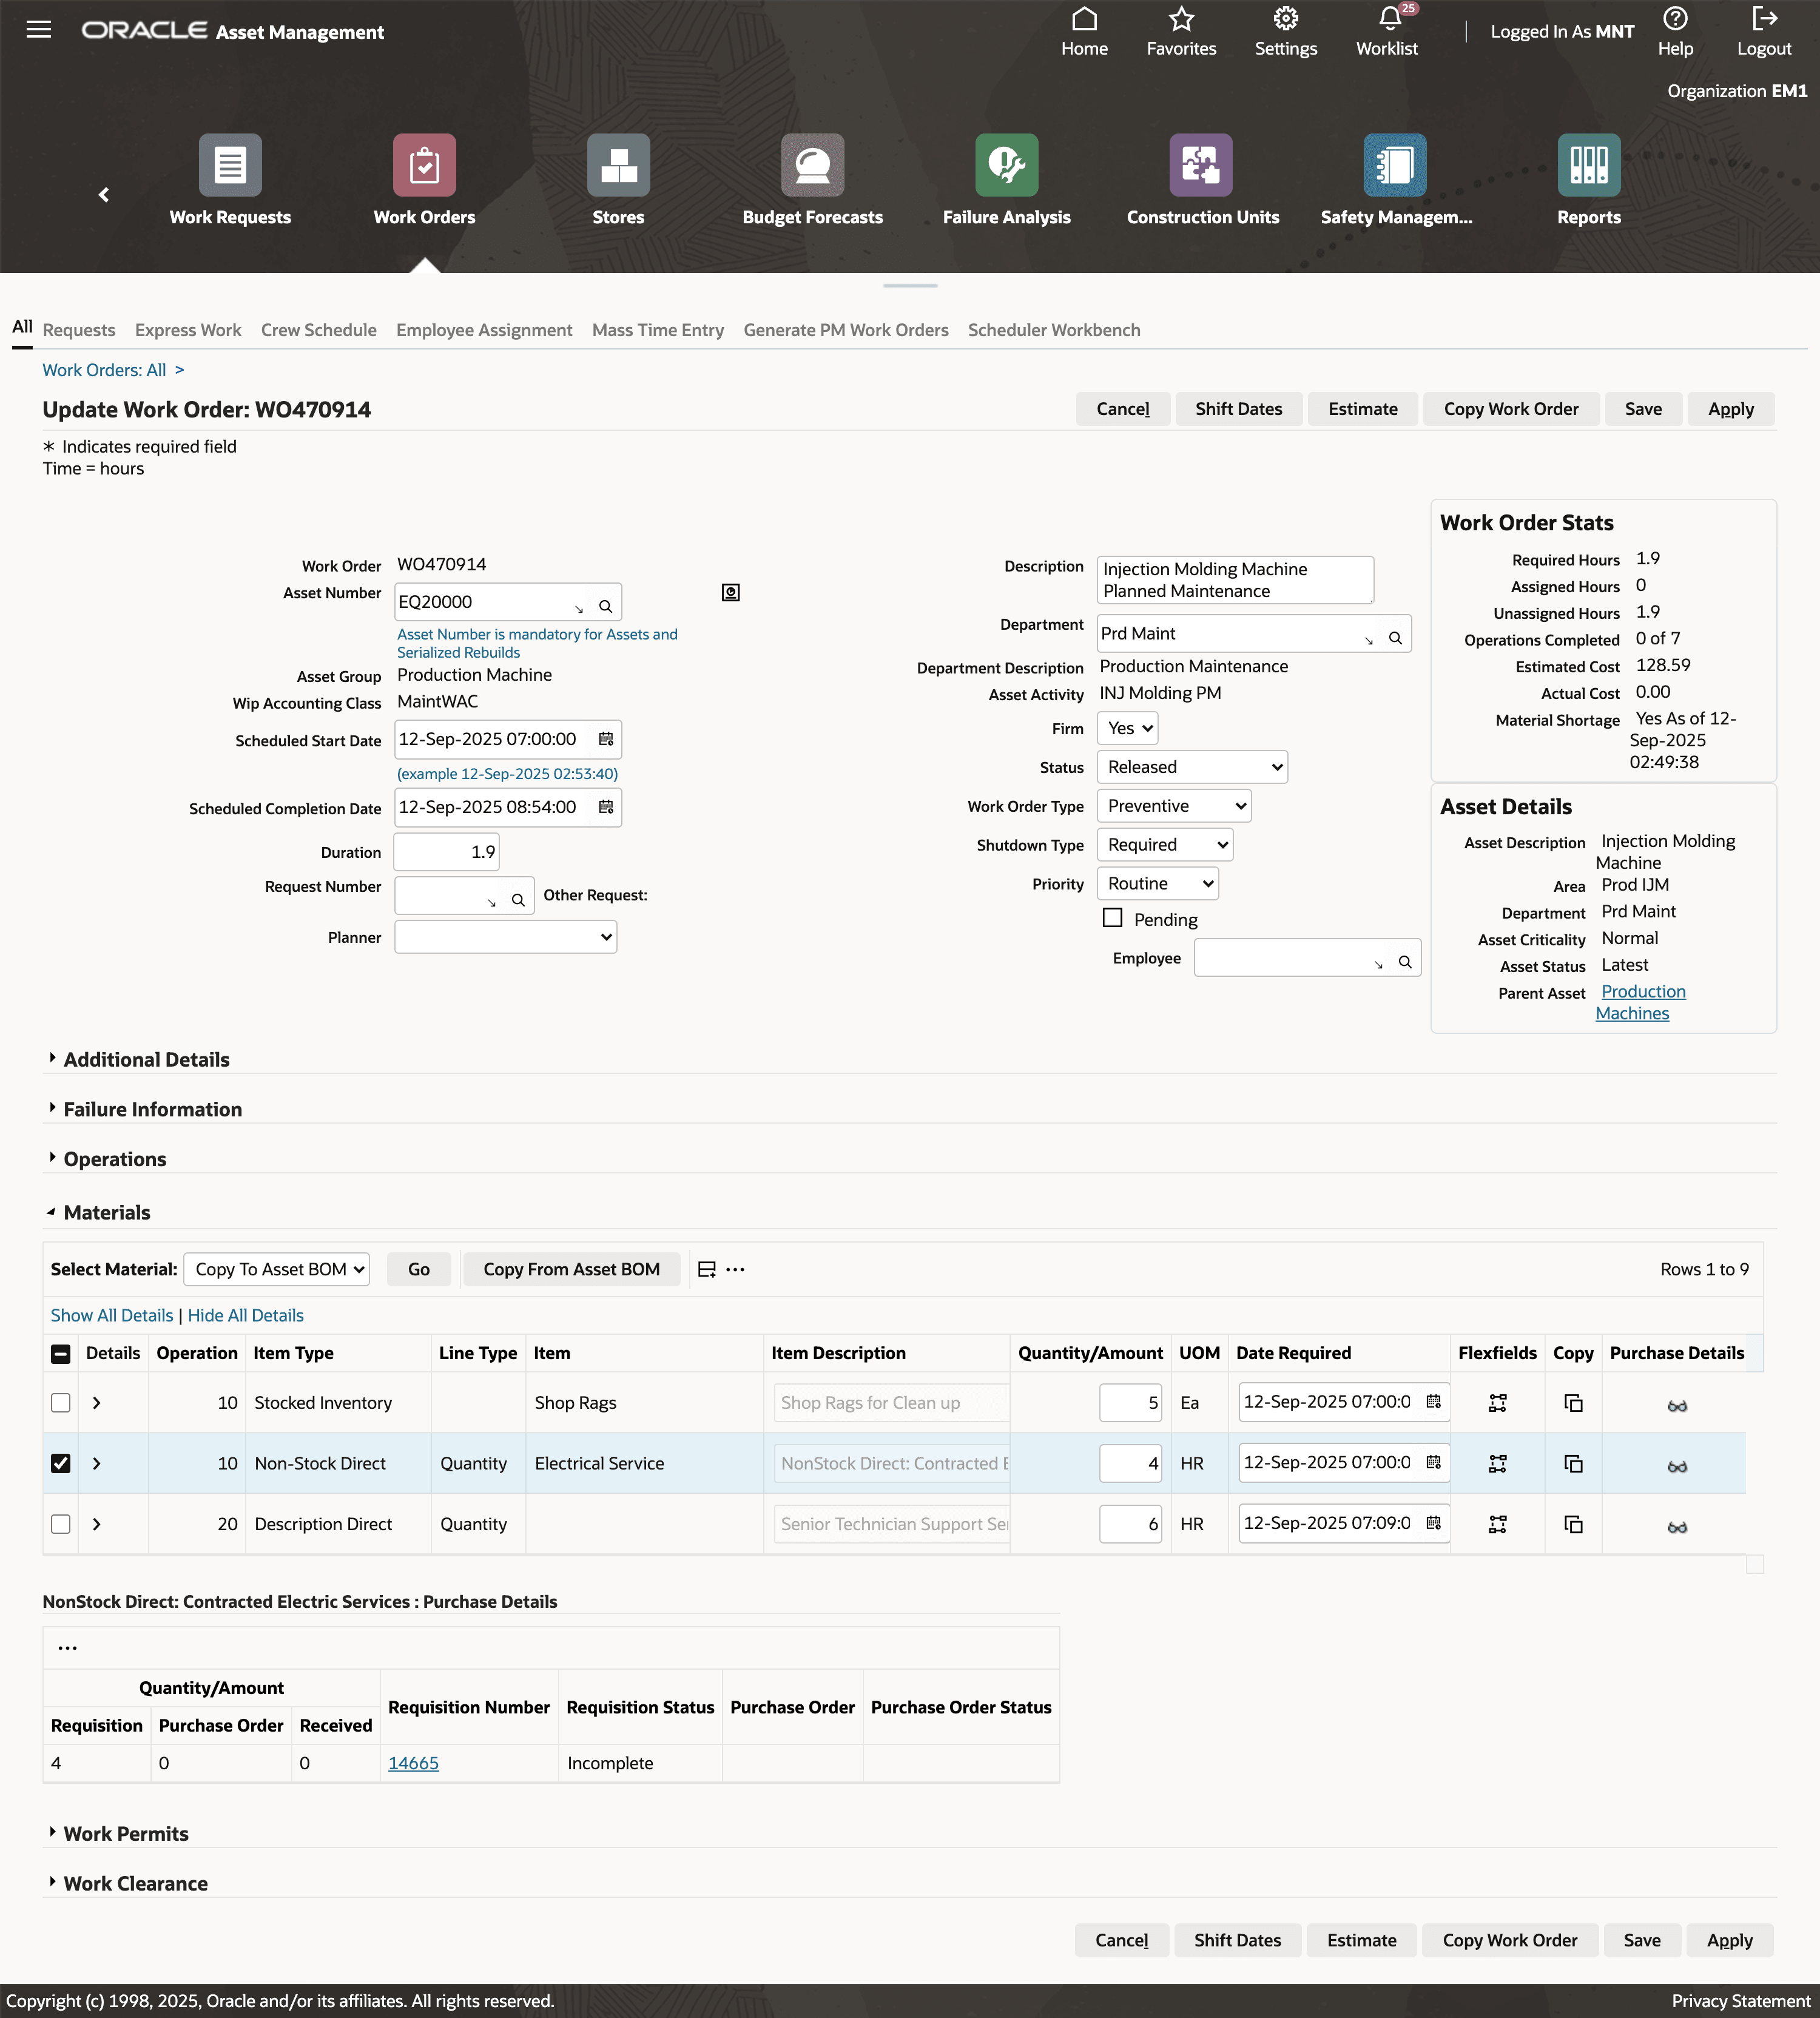Switch to the Scheduler Workbench tab
The image size is (1820, 2018).
tap(1054, 330)
